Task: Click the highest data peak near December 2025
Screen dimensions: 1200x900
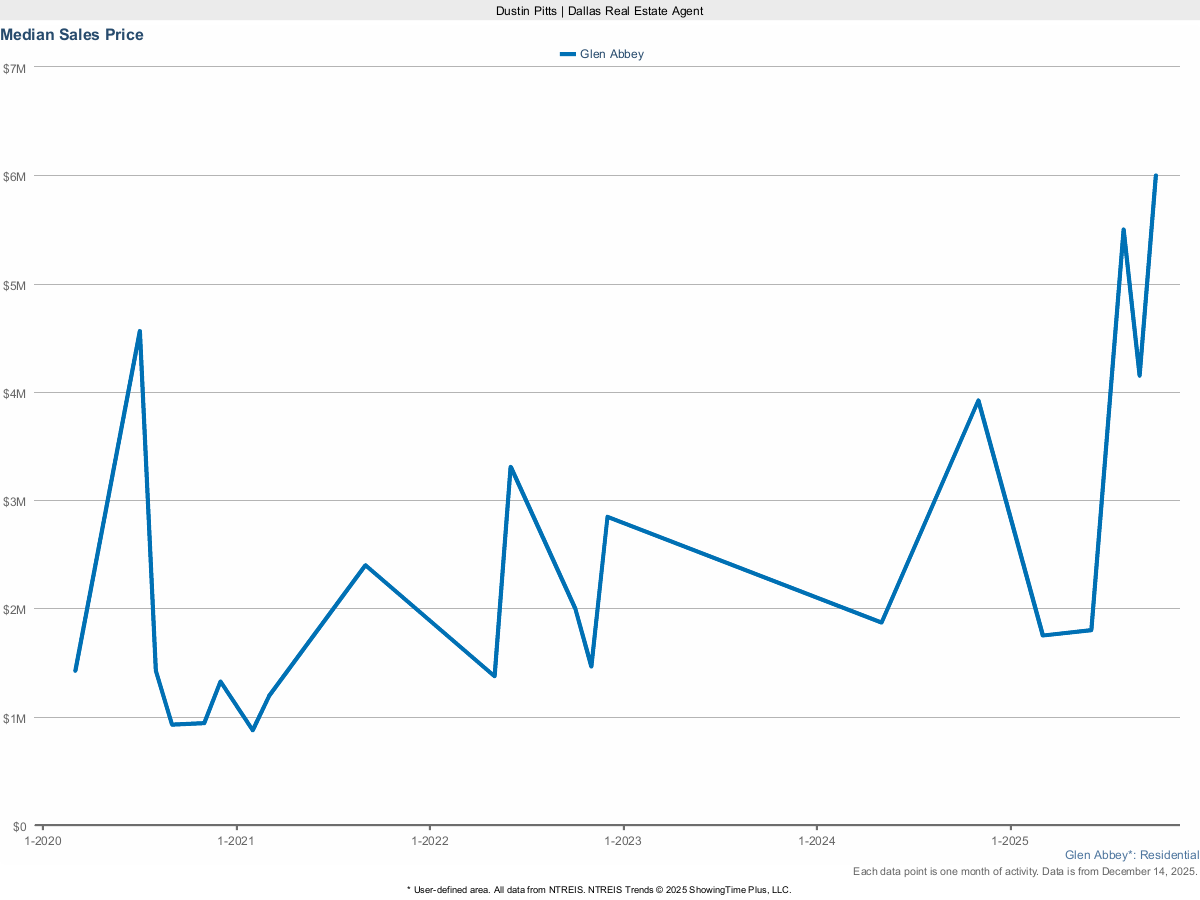Action: 1154,176
